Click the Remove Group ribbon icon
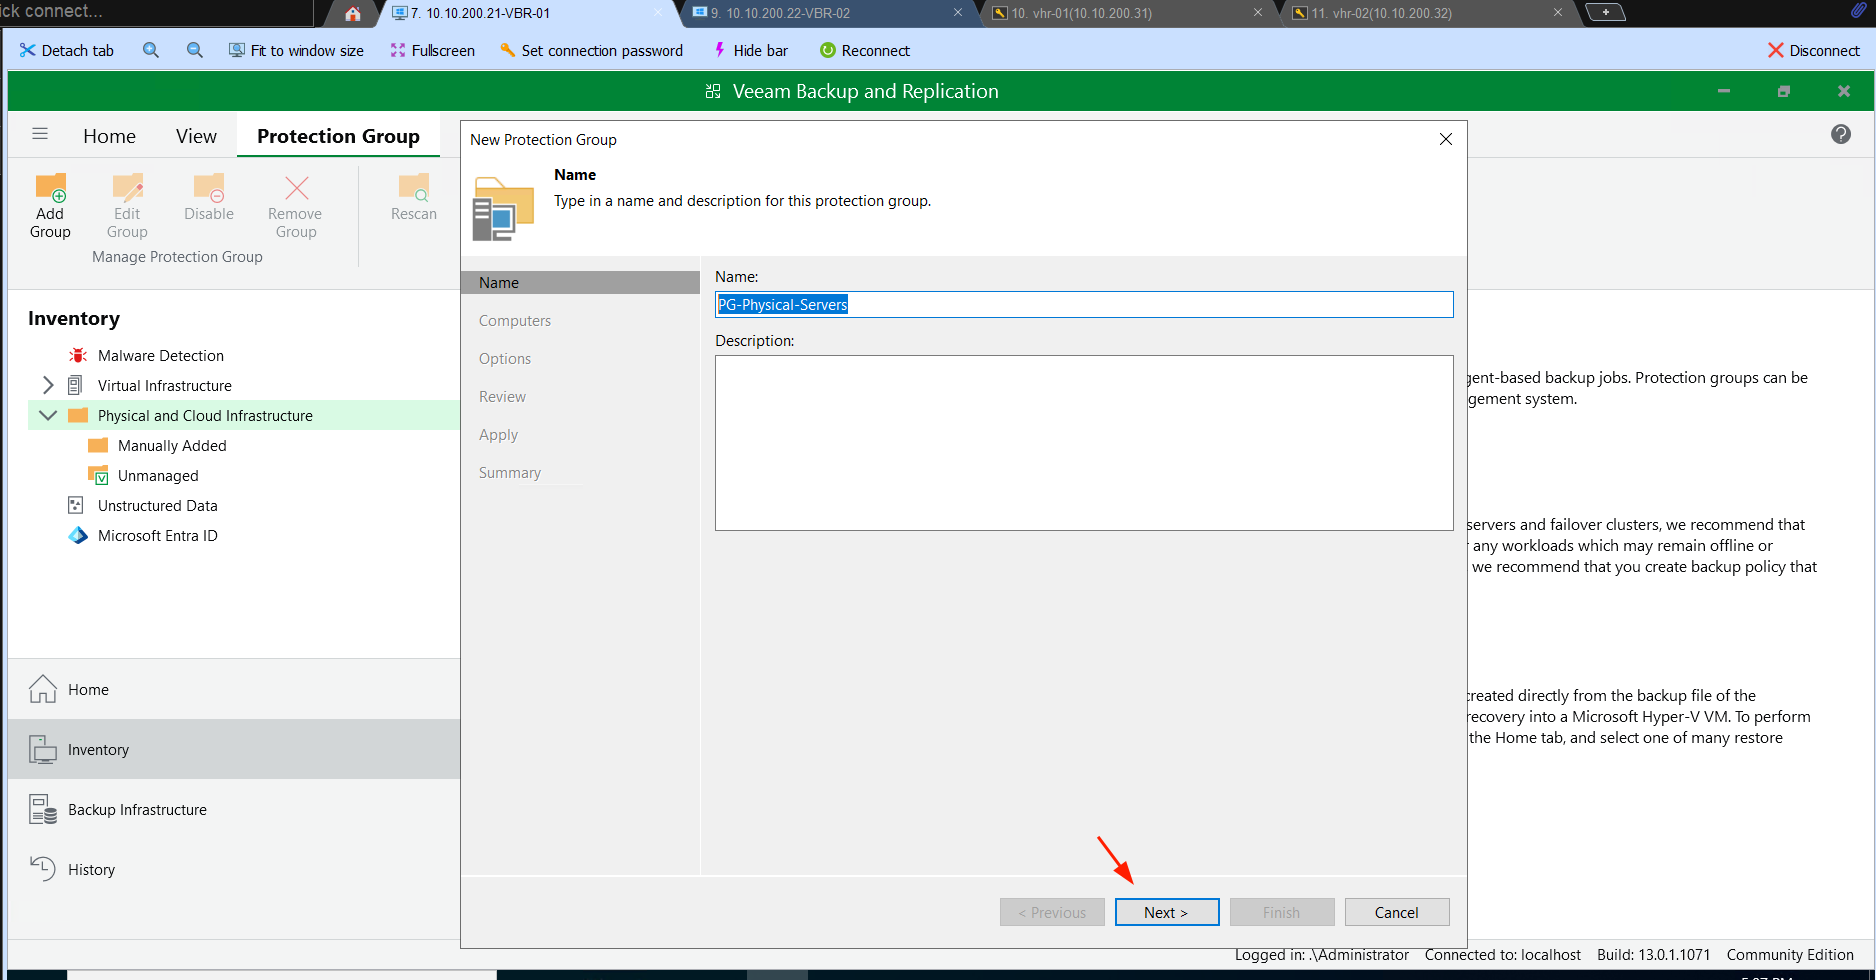Viewport: 1876px width, 980px height. [296, 188]
